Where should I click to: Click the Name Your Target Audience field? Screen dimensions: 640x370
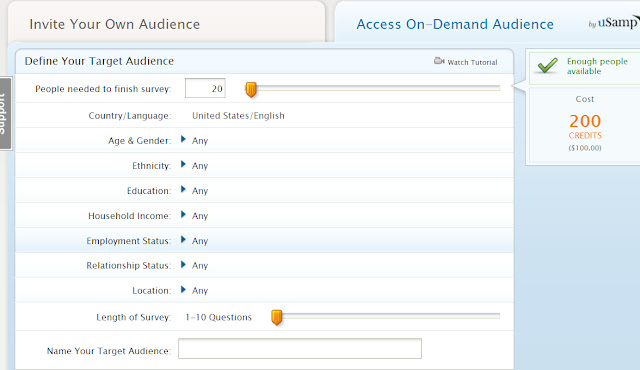pyautogui.click(x=300, y=349)
